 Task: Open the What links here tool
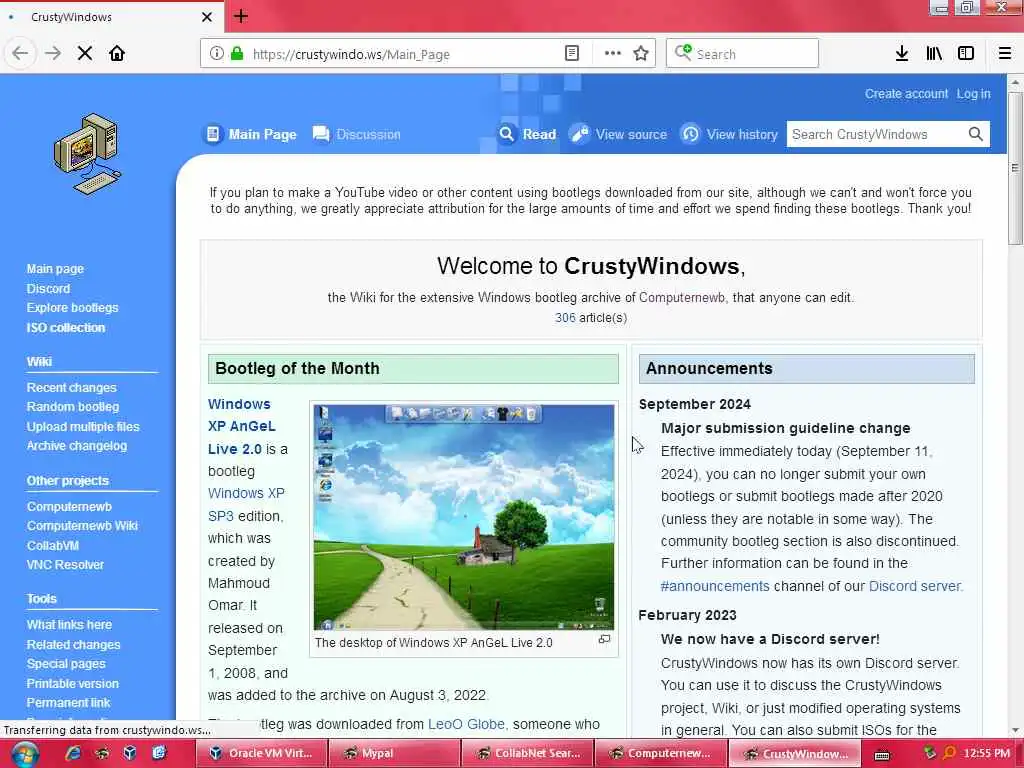tap(69, 625)
